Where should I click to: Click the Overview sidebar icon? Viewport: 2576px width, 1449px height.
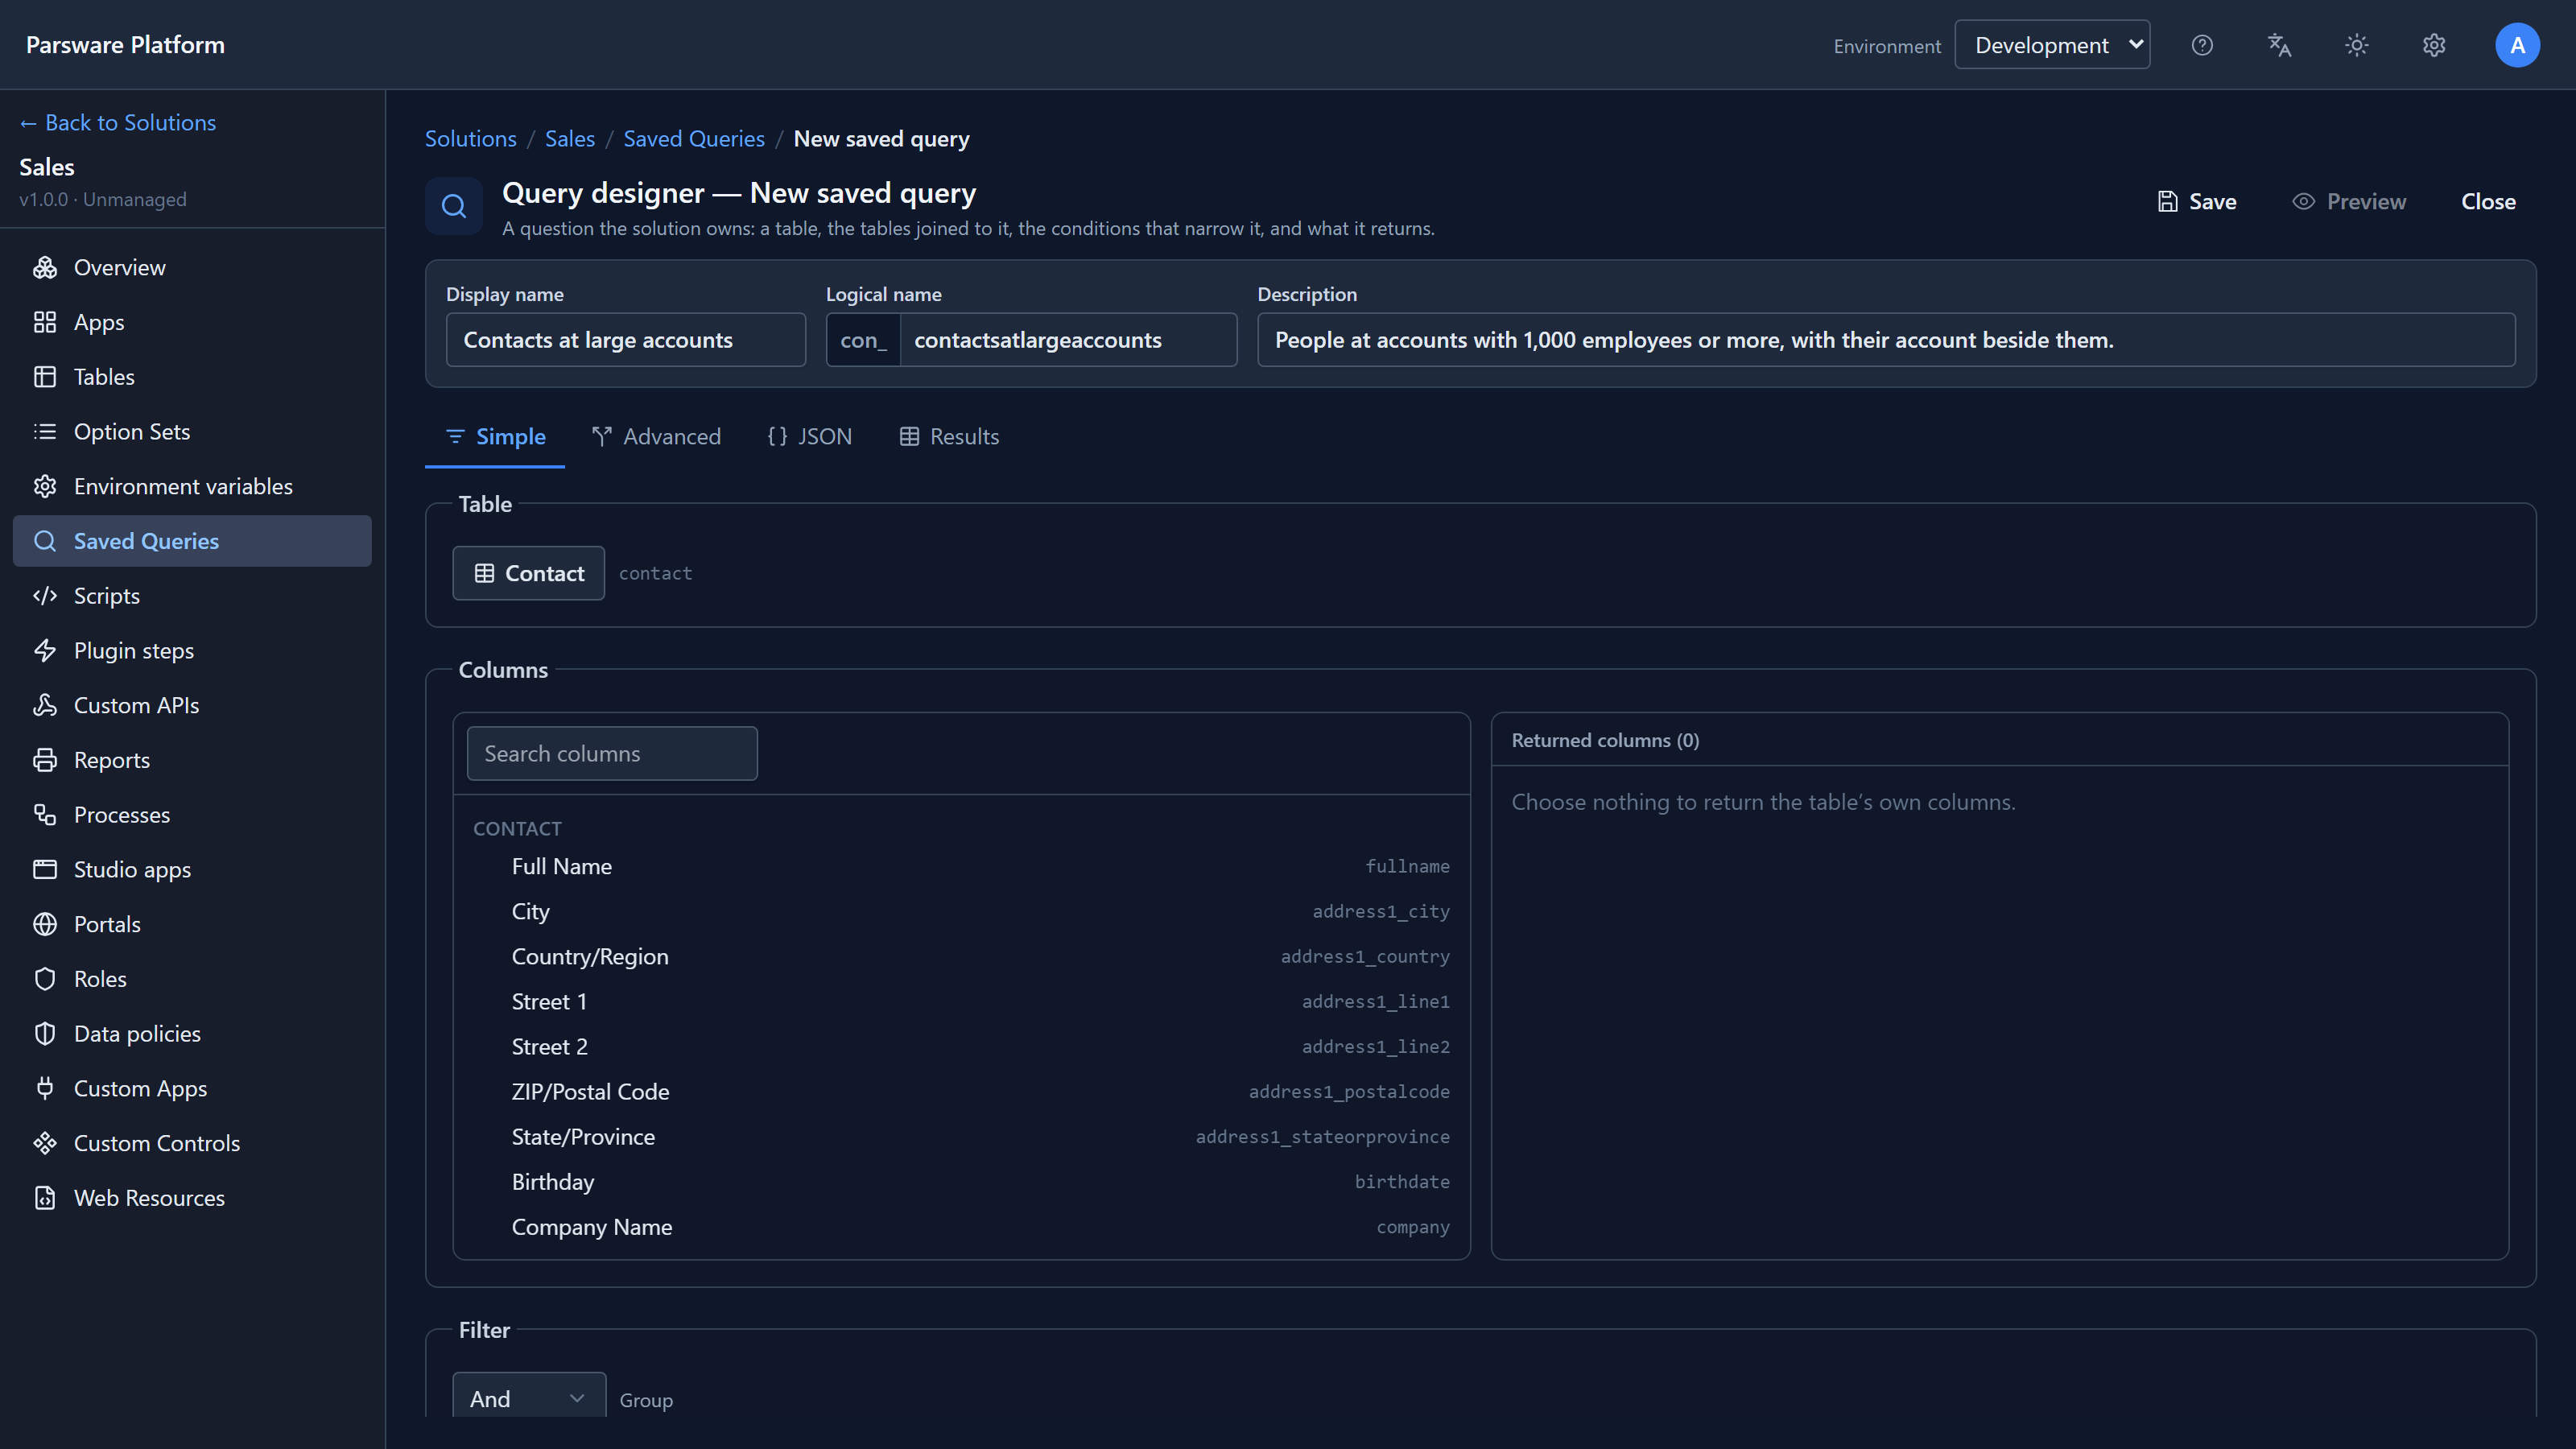(x=45, y=267)
